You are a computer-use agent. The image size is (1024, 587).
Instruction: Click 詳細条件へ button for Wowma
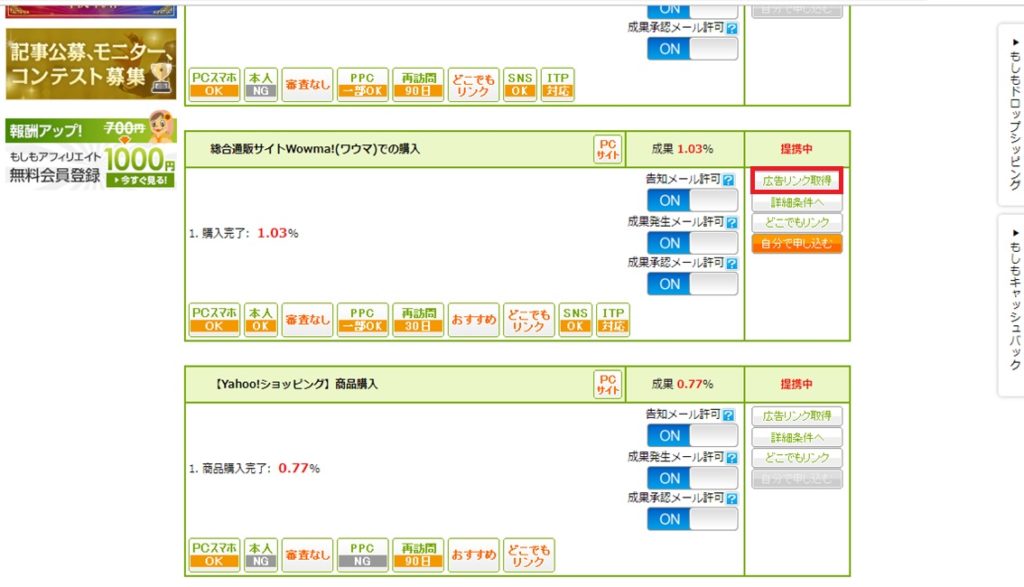797,202
